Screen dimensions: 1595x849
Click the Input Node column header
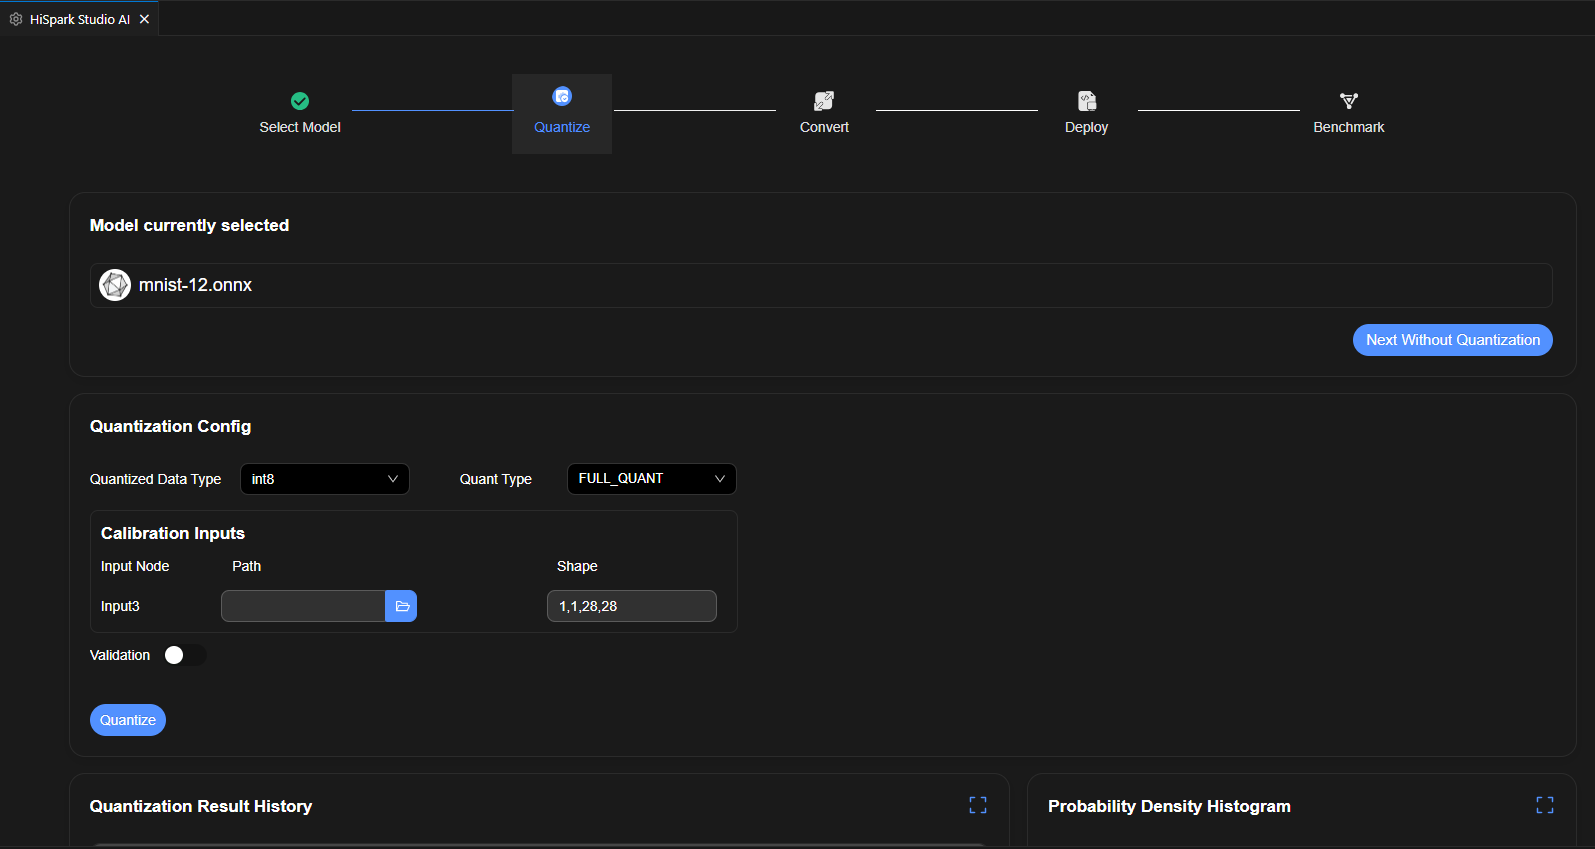click(x=135, y=566)
